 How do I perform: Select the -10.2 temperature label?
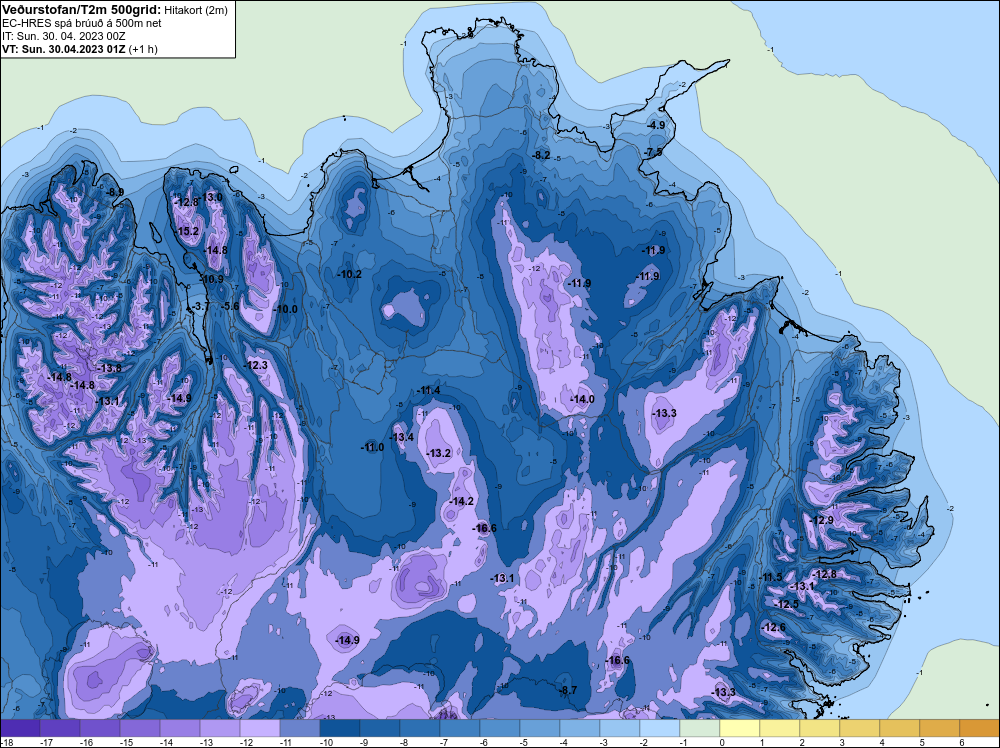point(349,274)
